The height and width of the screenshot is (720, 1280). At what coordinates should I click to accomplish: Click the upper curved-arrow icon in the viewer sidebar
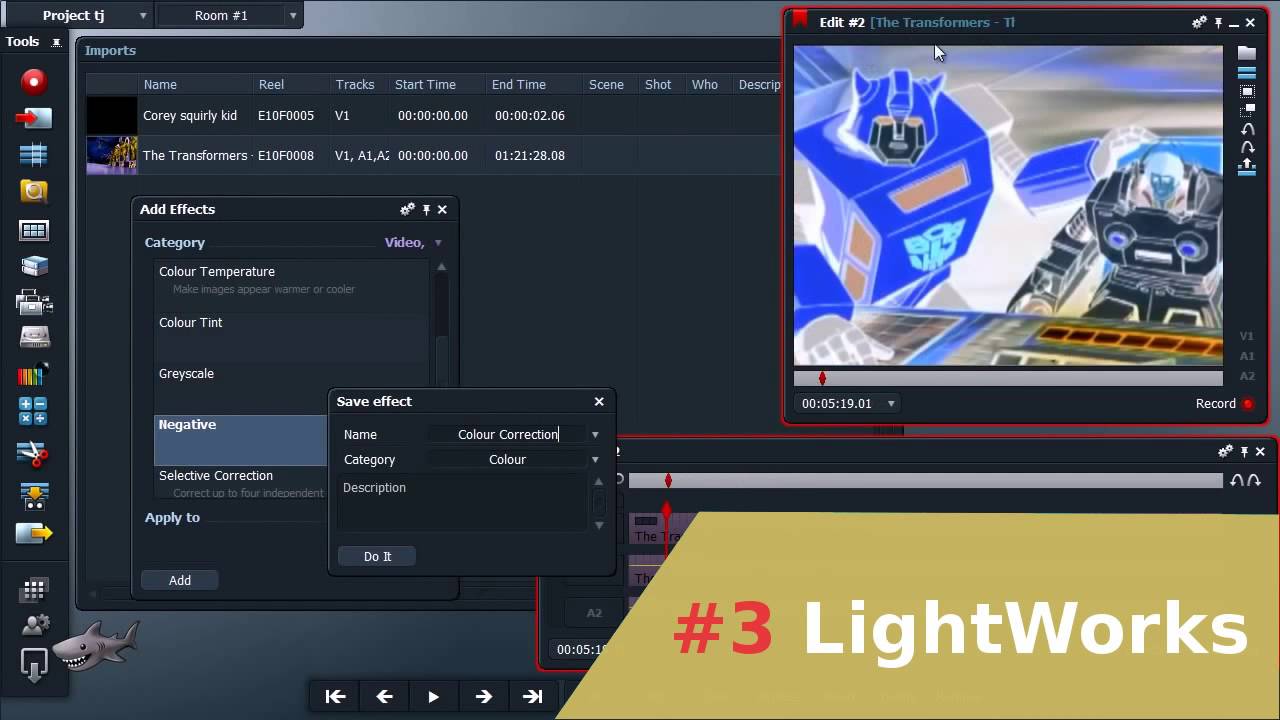pyautogui.click(x=1247, y=129)
